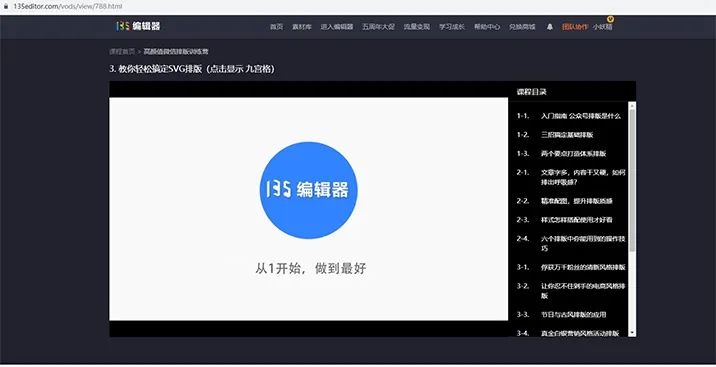Open the 素材库 nav item
The image size is (716, 367).
tap(302, 27)
